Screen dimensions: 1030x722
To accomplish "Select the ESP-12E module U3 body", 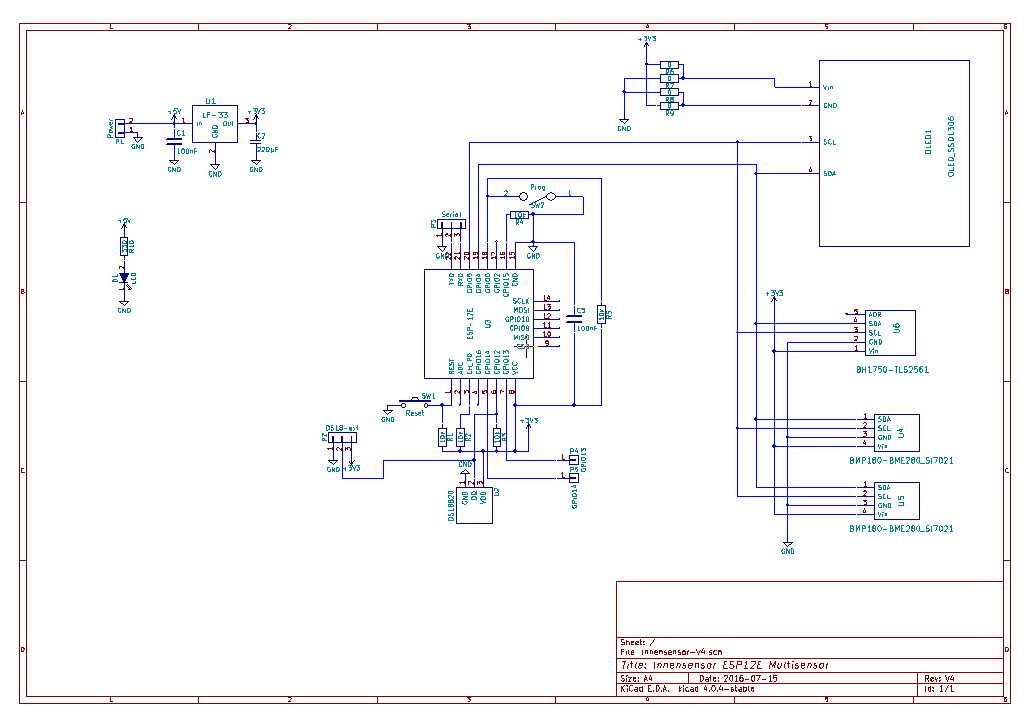I will [x=479, y=324].
